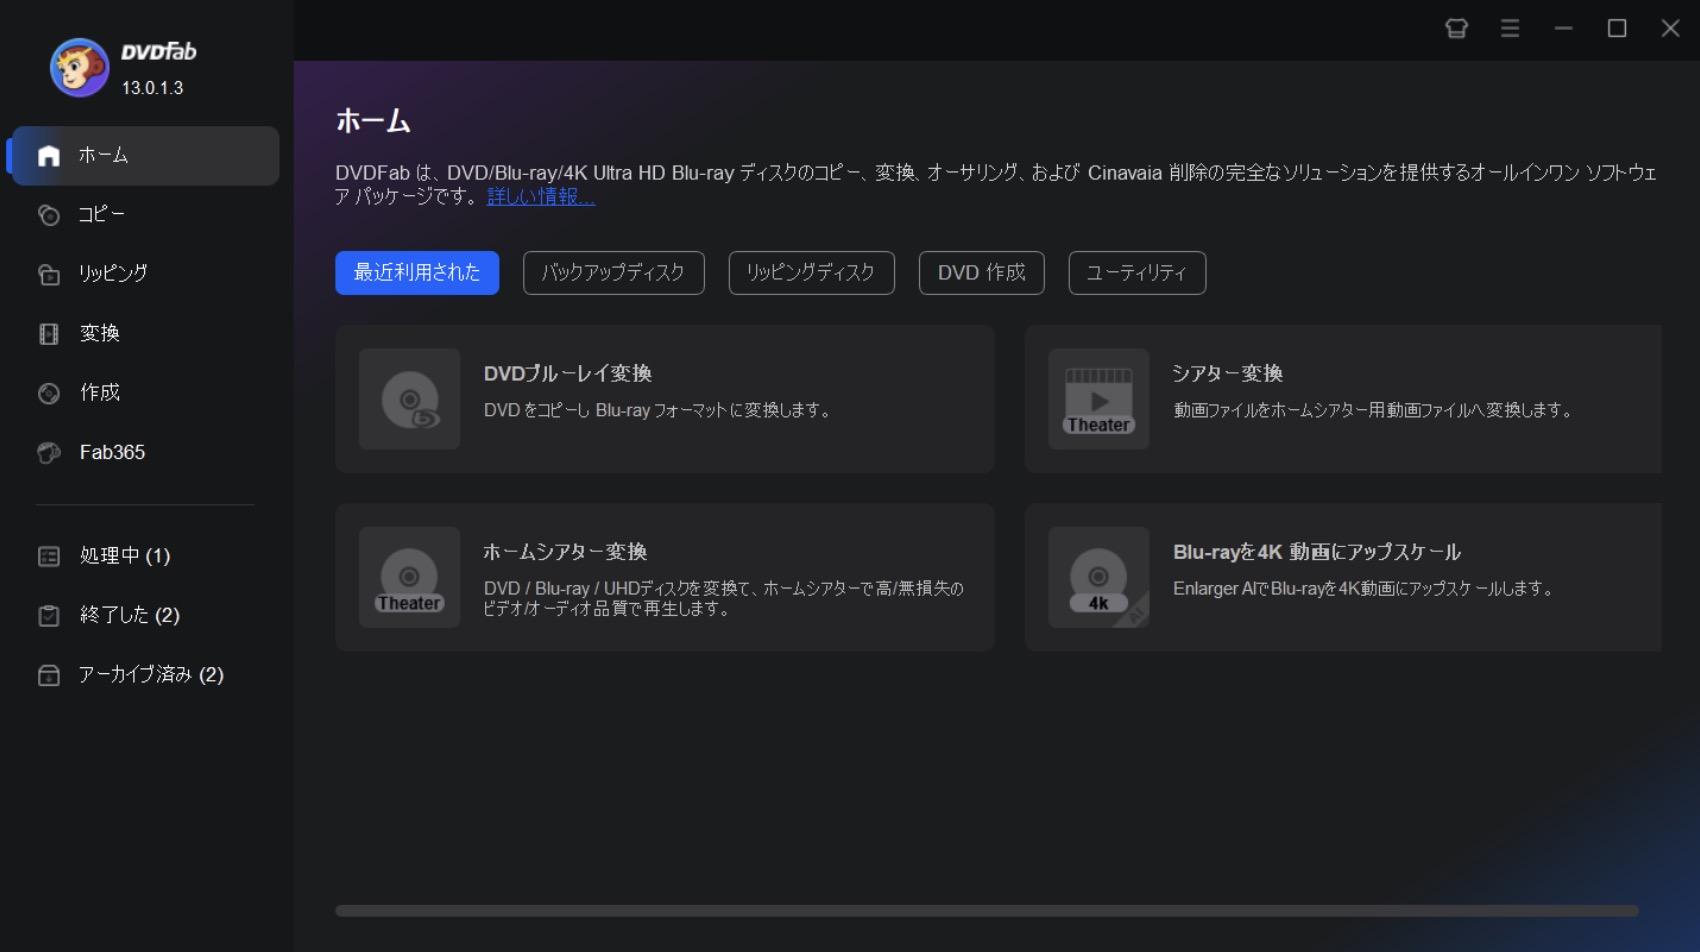
Task: Click description '動画ファイルをホームシアター用動画ファイルへ変換します。'
Action: point(1374,411)
